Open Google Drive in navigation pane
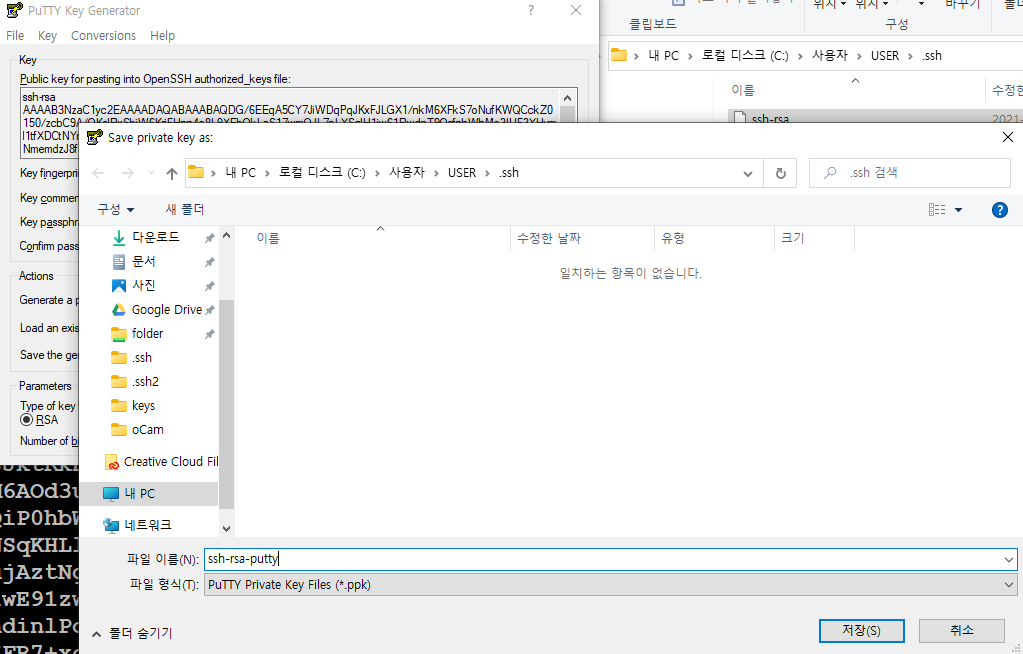Viewport: 1023px width, 654px height. (x=166, y=309)
